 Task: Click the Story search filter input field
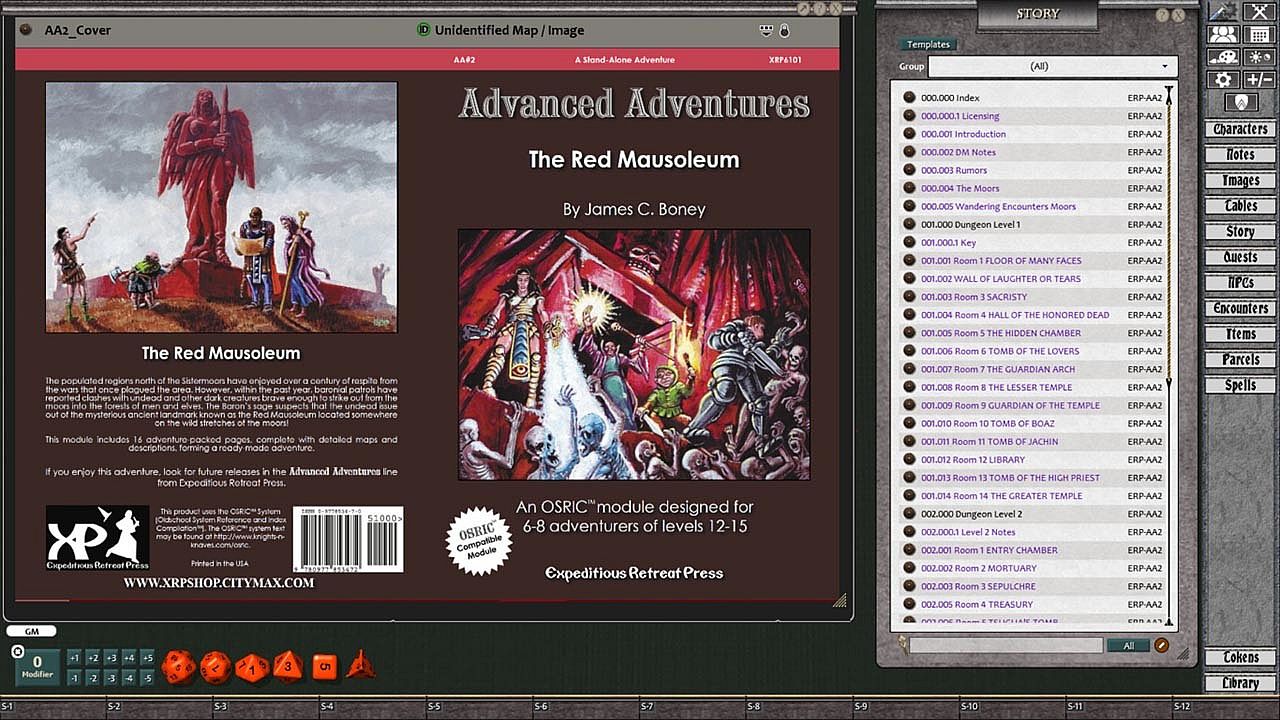pos(1006,646)
